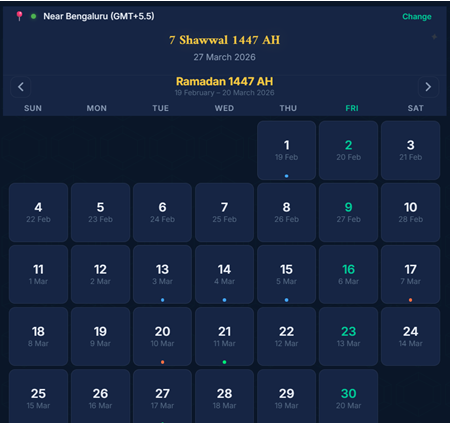Select Ramadan day 25, 15 Mar
This screenshot has height=423, width=450.
(x=38, y=396)
